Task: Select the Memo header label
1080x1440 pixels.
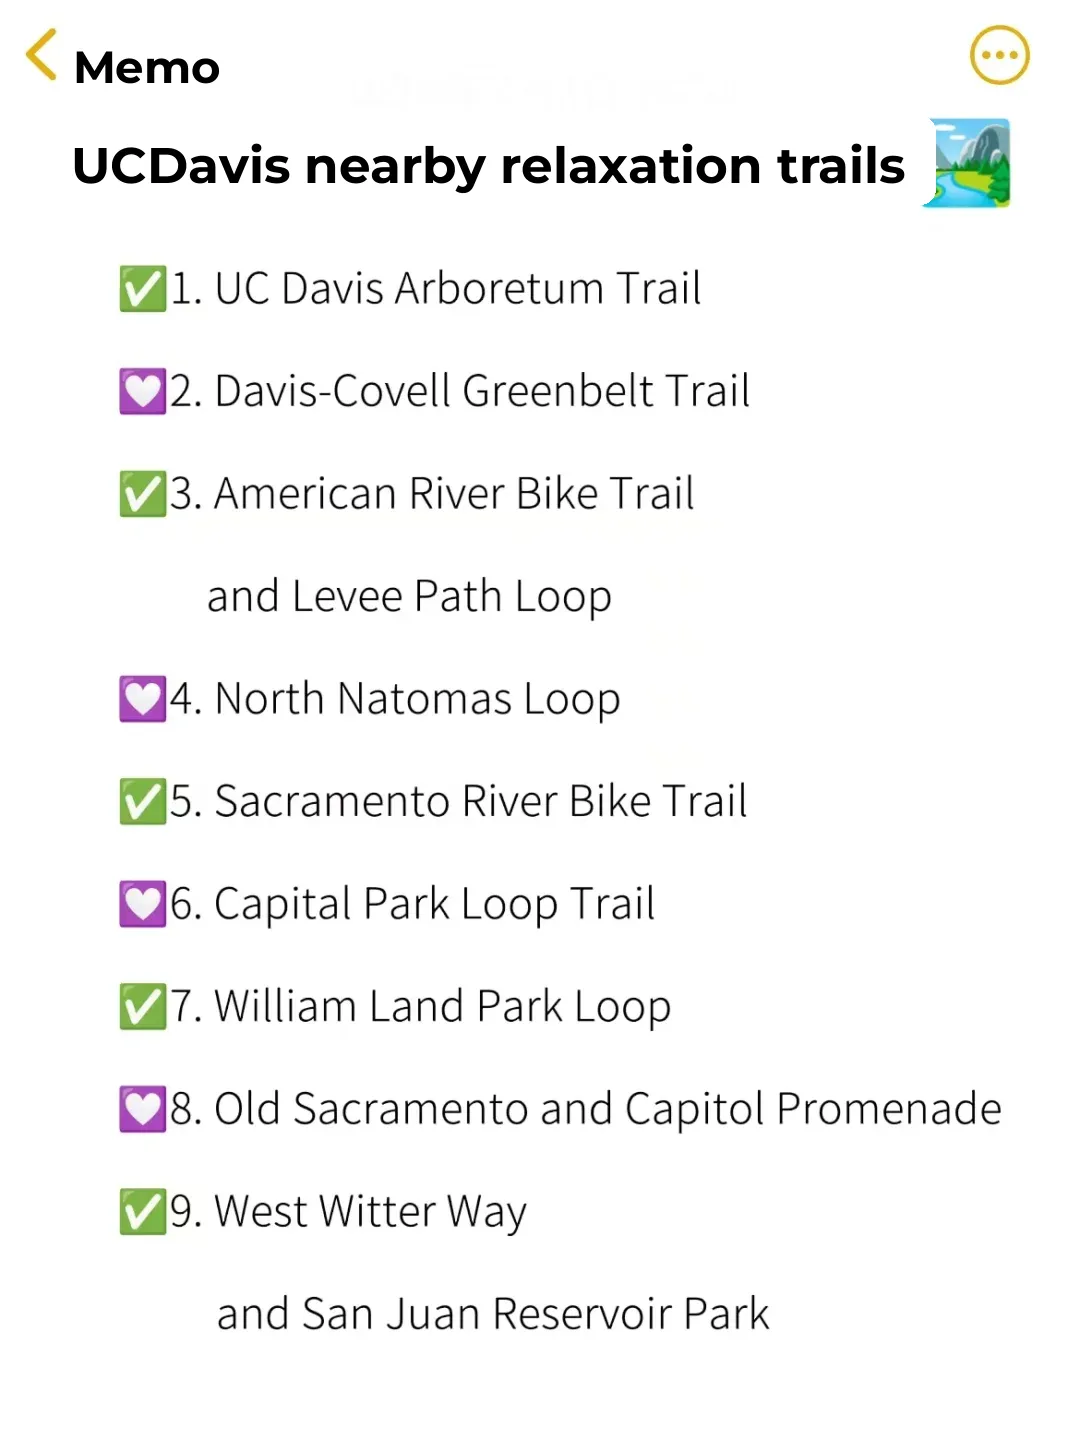Action: click(x=147, y=67)
